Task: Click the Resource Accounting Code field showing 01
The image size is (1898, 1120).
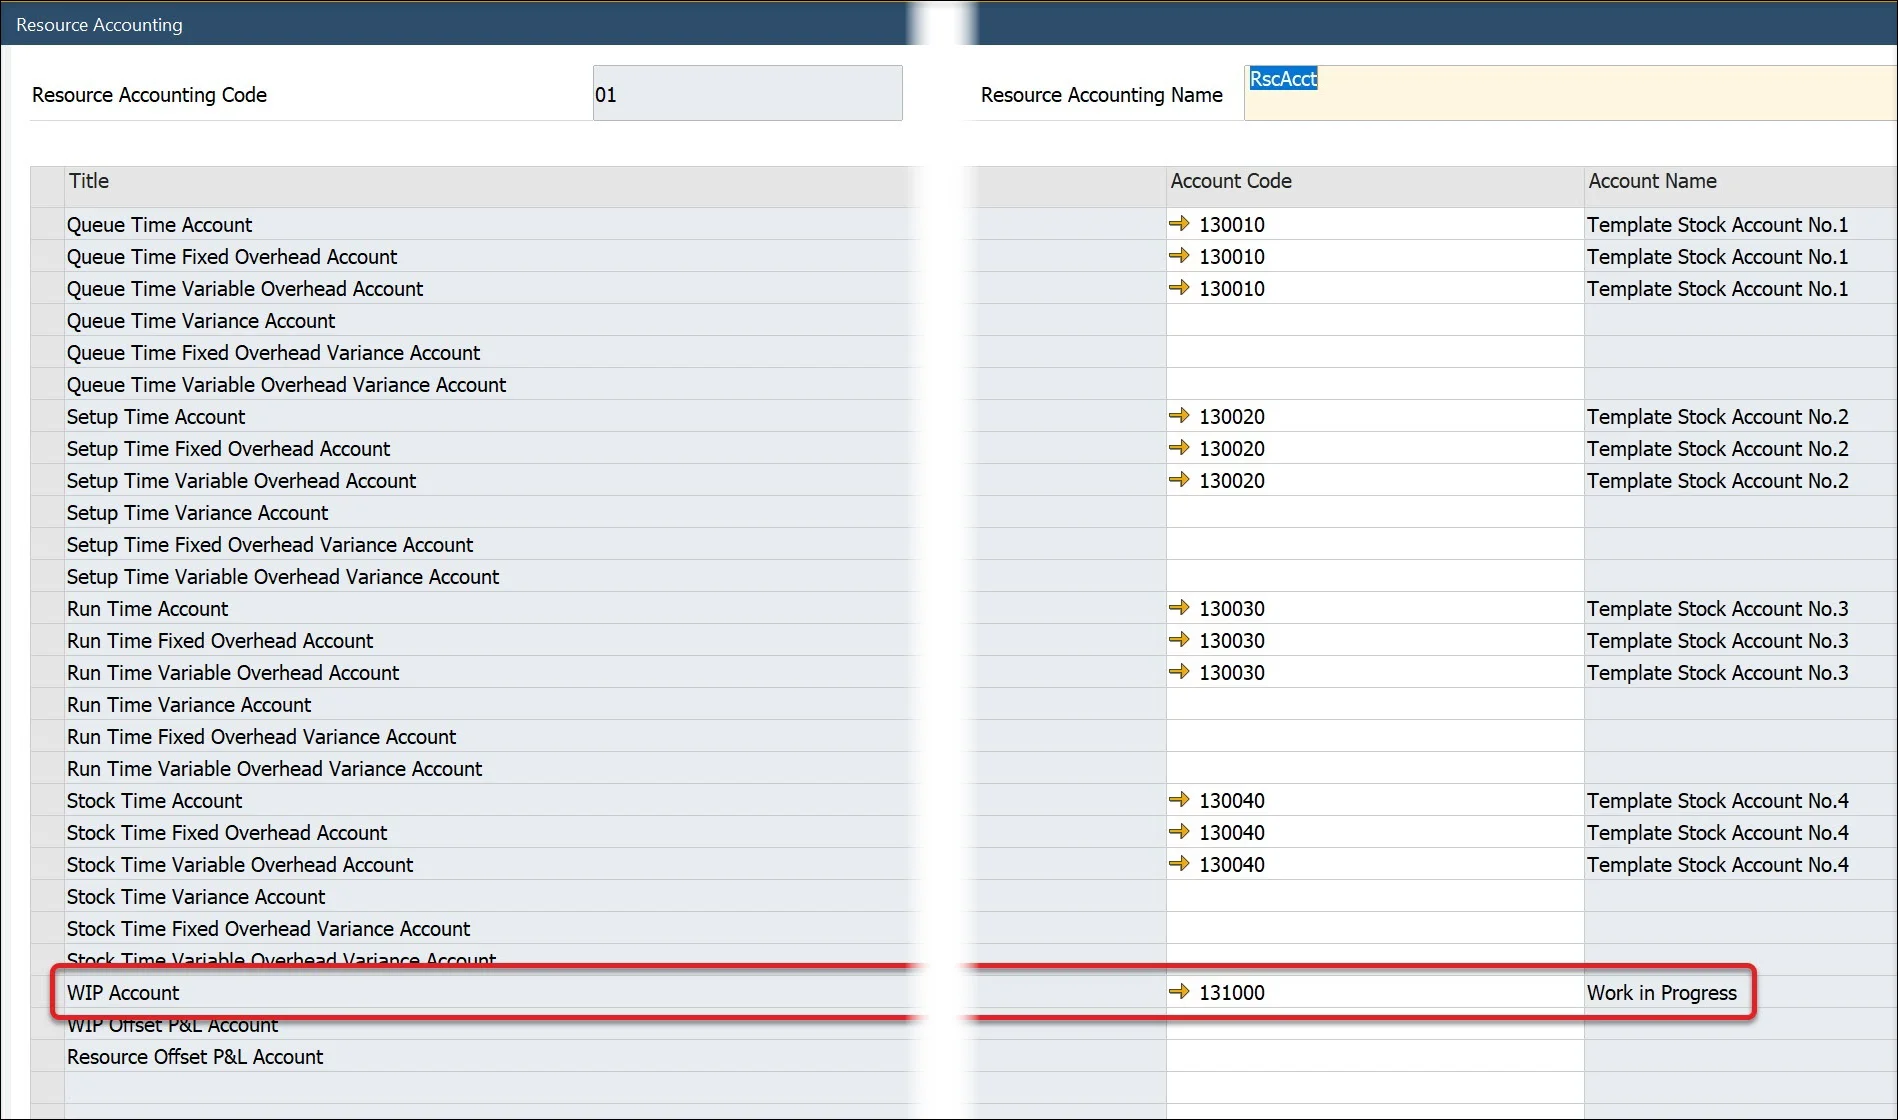Action: coord(746,92)
